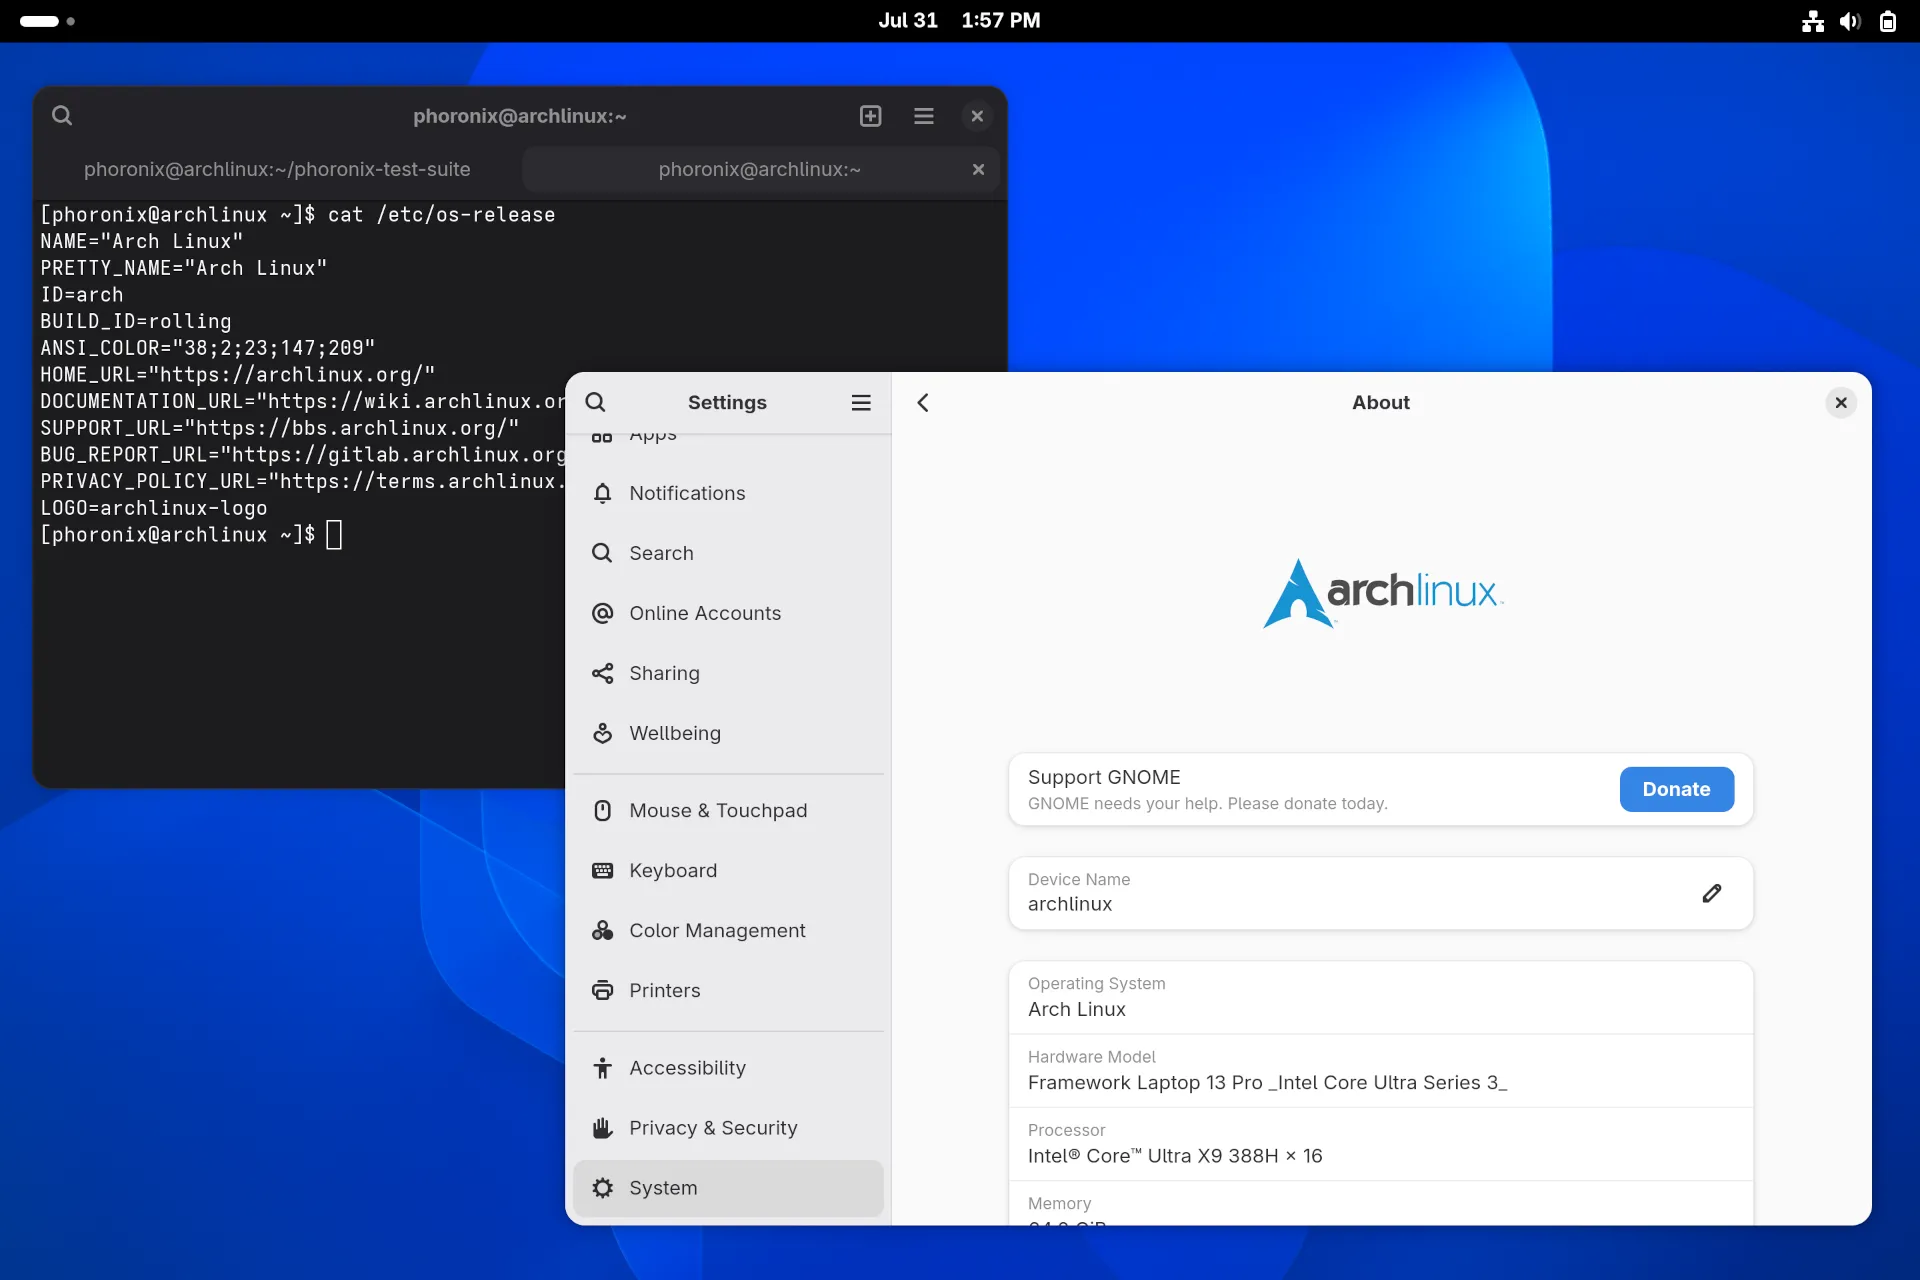The height and width of the screenshot is (1280, 1920).
Task: Open the Activities workspace indicator
Action: point(47,20)
